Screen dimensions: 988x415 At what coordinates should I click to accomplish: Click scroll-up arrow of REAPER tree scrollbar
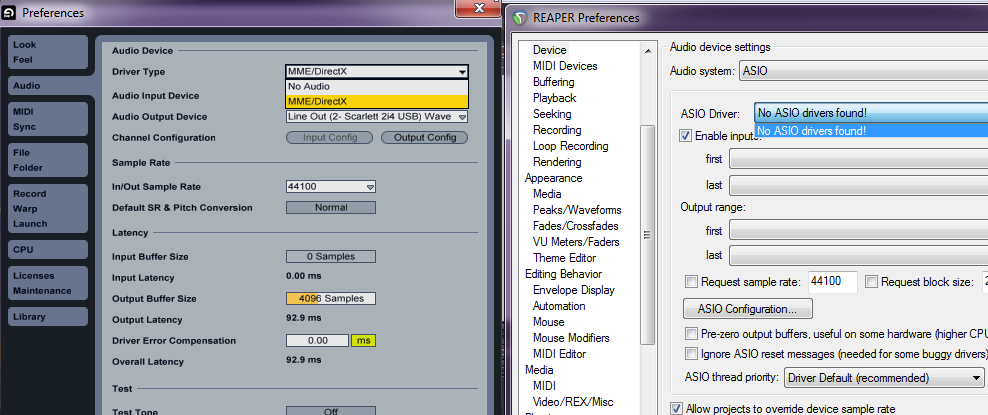(x=647, y=51)
